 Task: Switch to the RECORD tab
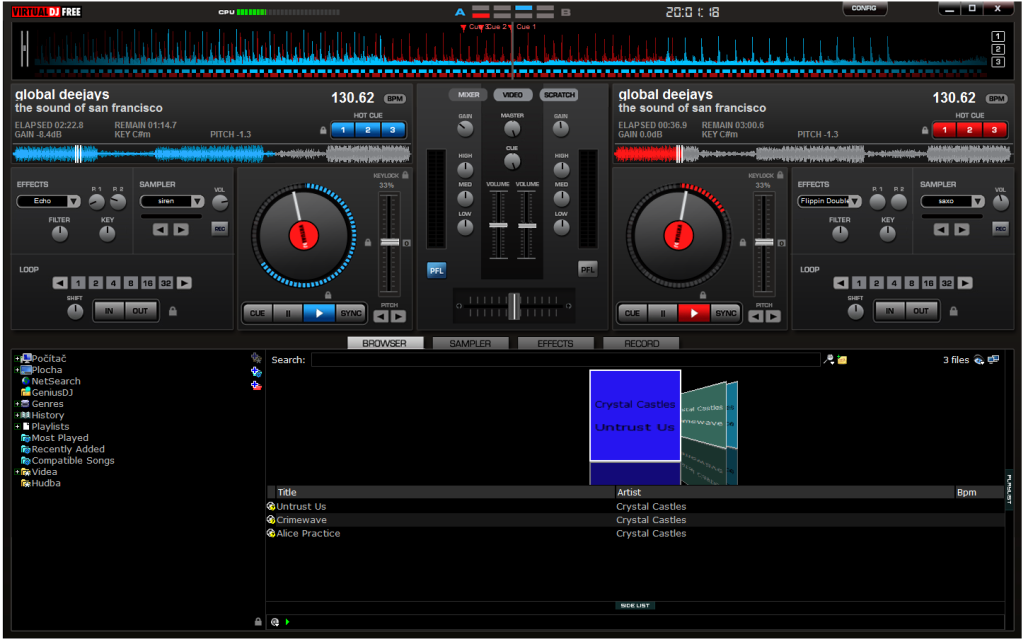[641, 344]
